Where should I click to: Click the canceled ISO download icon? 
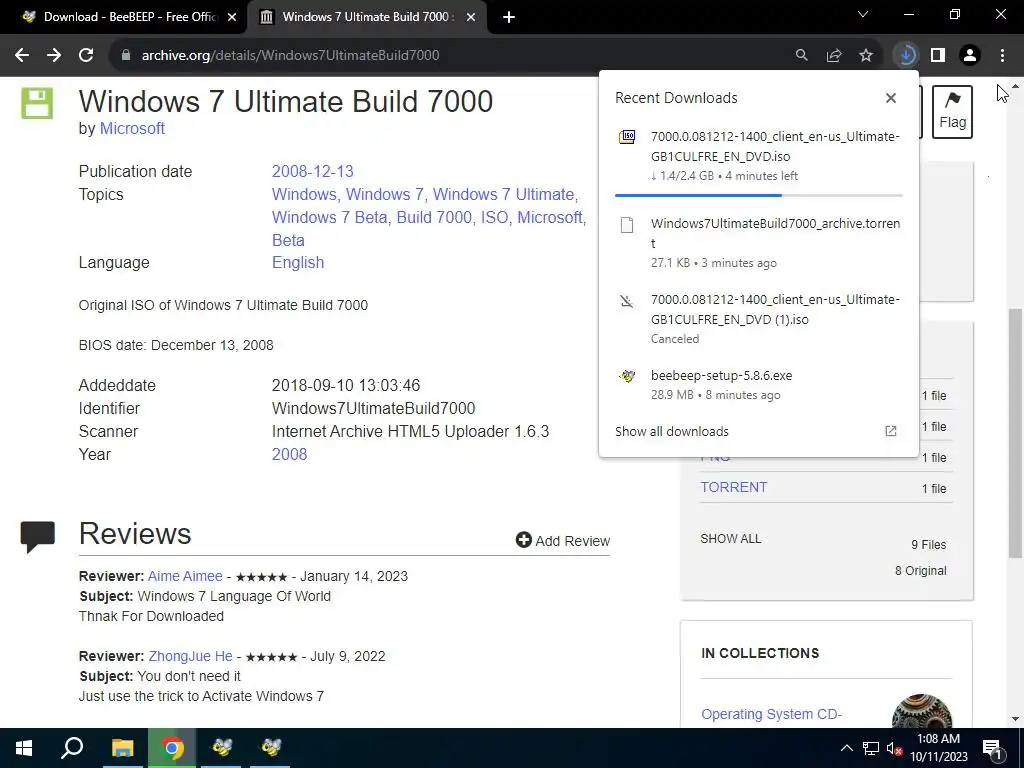tap(627, 300)
